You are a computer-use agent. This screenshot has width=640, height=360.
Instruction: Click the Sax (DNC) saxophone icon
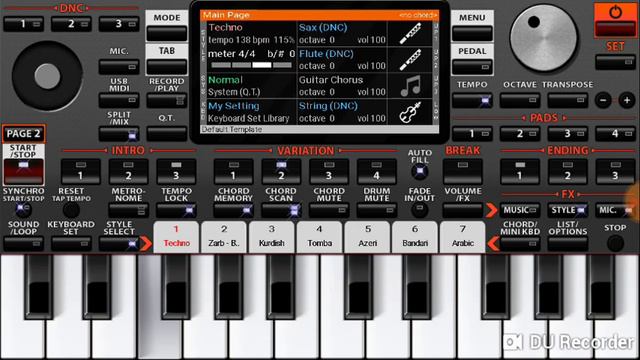(x=410, y=33)
